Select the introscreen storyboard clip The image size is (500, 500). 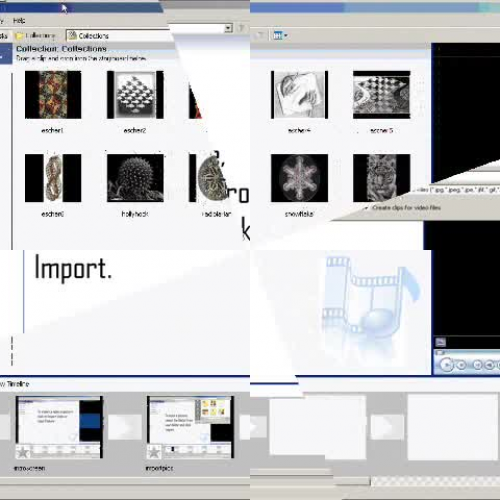pyautogui.click(x=59, y=427)
